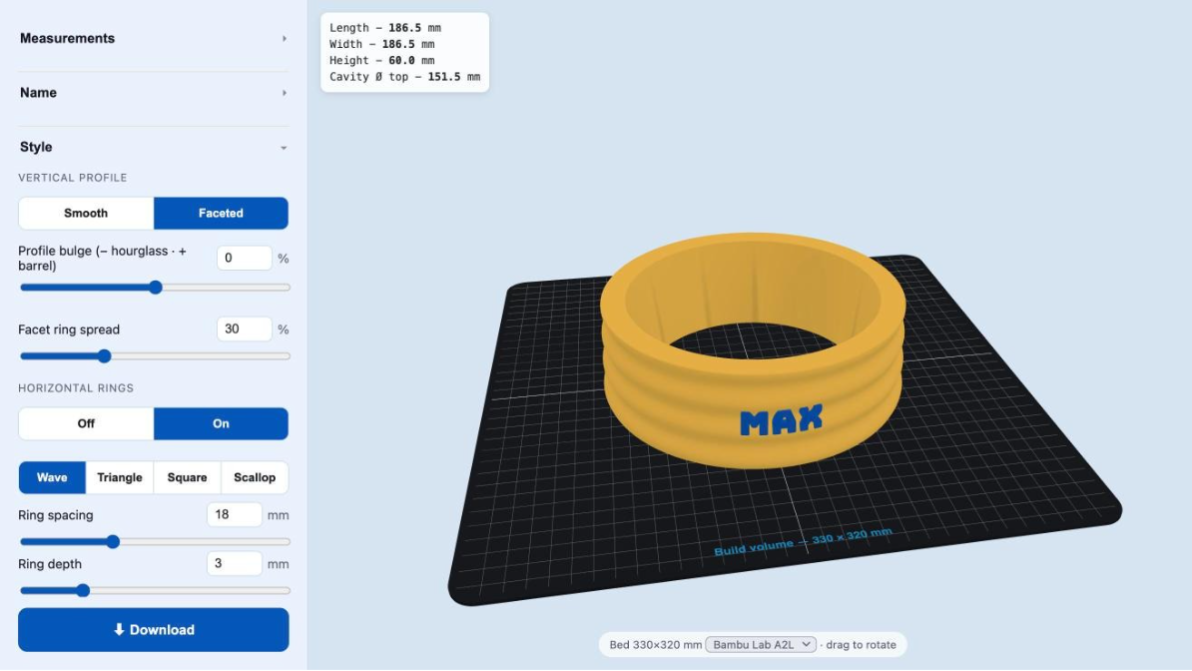Turn horizontal rings On
Viewport: 1192px width, 671px height.
click(x=221, y=424)
